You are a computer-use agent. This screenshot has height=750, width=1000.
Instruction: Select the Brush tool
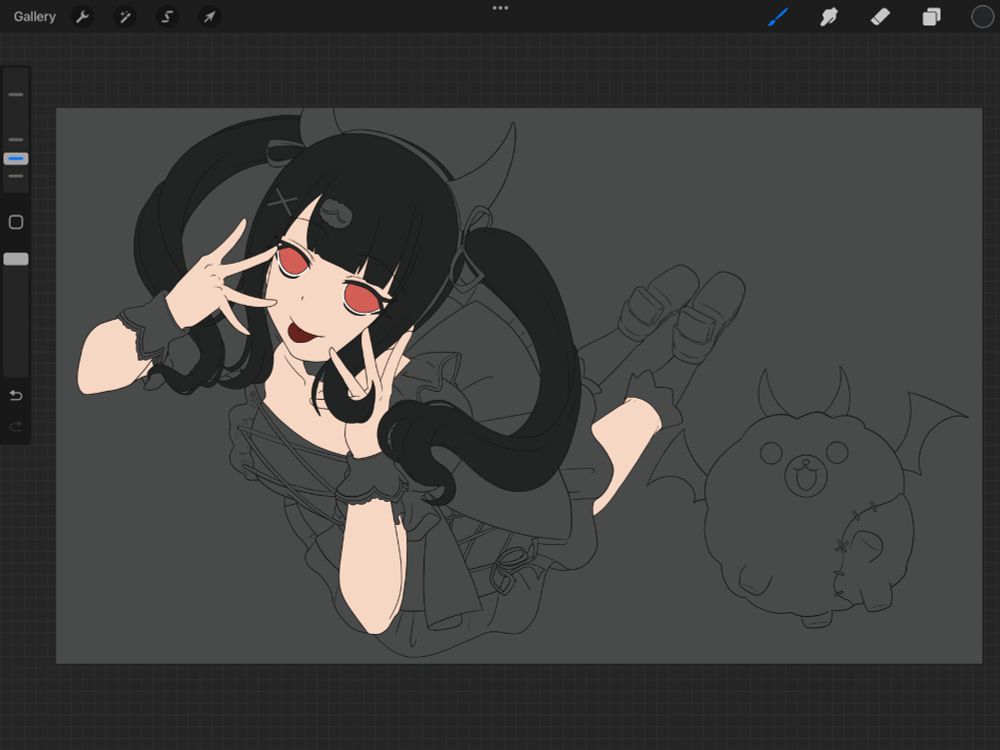point(778,17)
